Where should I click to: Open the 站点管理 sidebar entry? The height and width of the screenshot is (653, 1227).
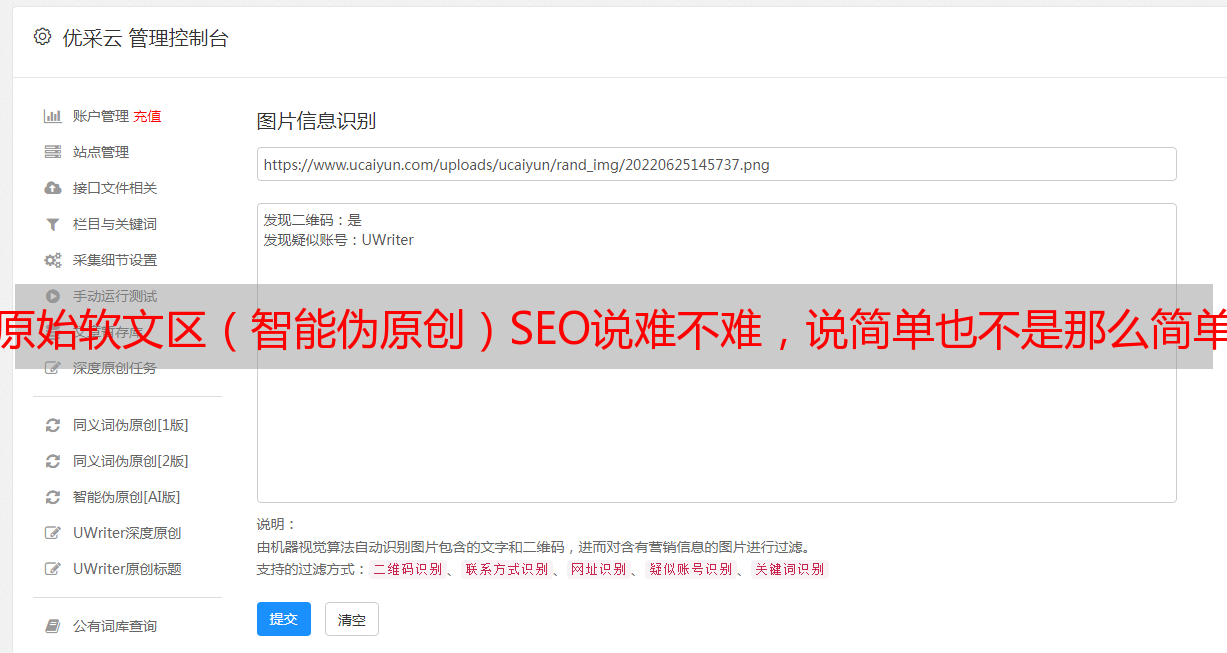101,152
